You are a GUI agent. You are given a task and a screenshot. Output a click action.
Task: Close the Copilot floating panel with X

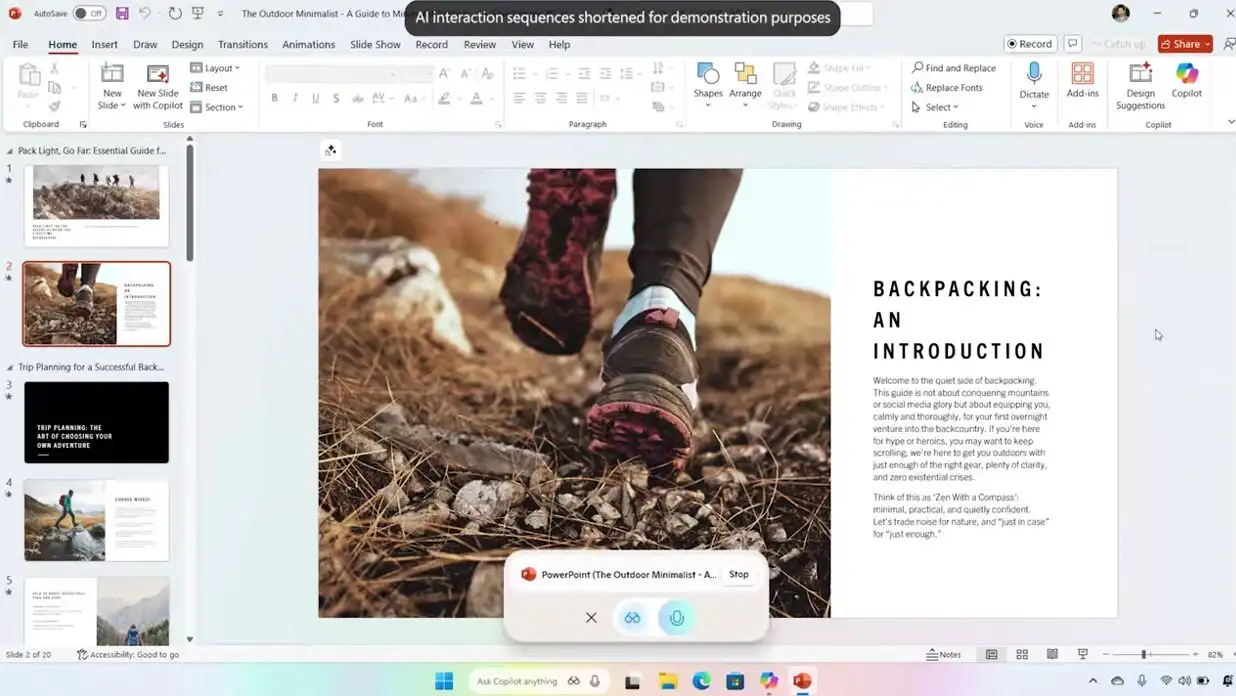point(591,618)
